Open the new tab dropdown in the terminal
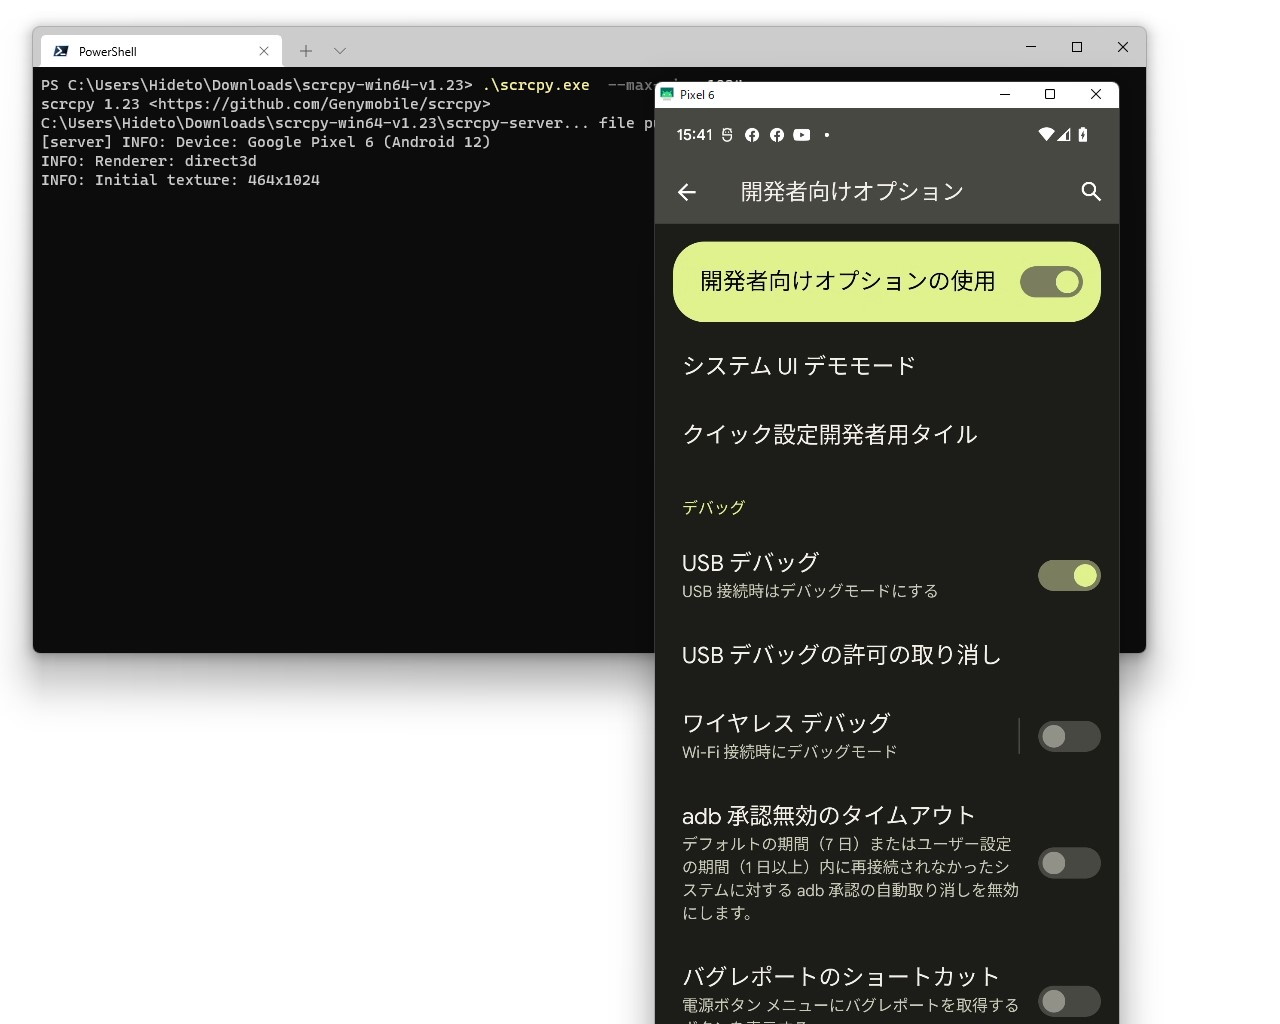 (x=339, y=50)
